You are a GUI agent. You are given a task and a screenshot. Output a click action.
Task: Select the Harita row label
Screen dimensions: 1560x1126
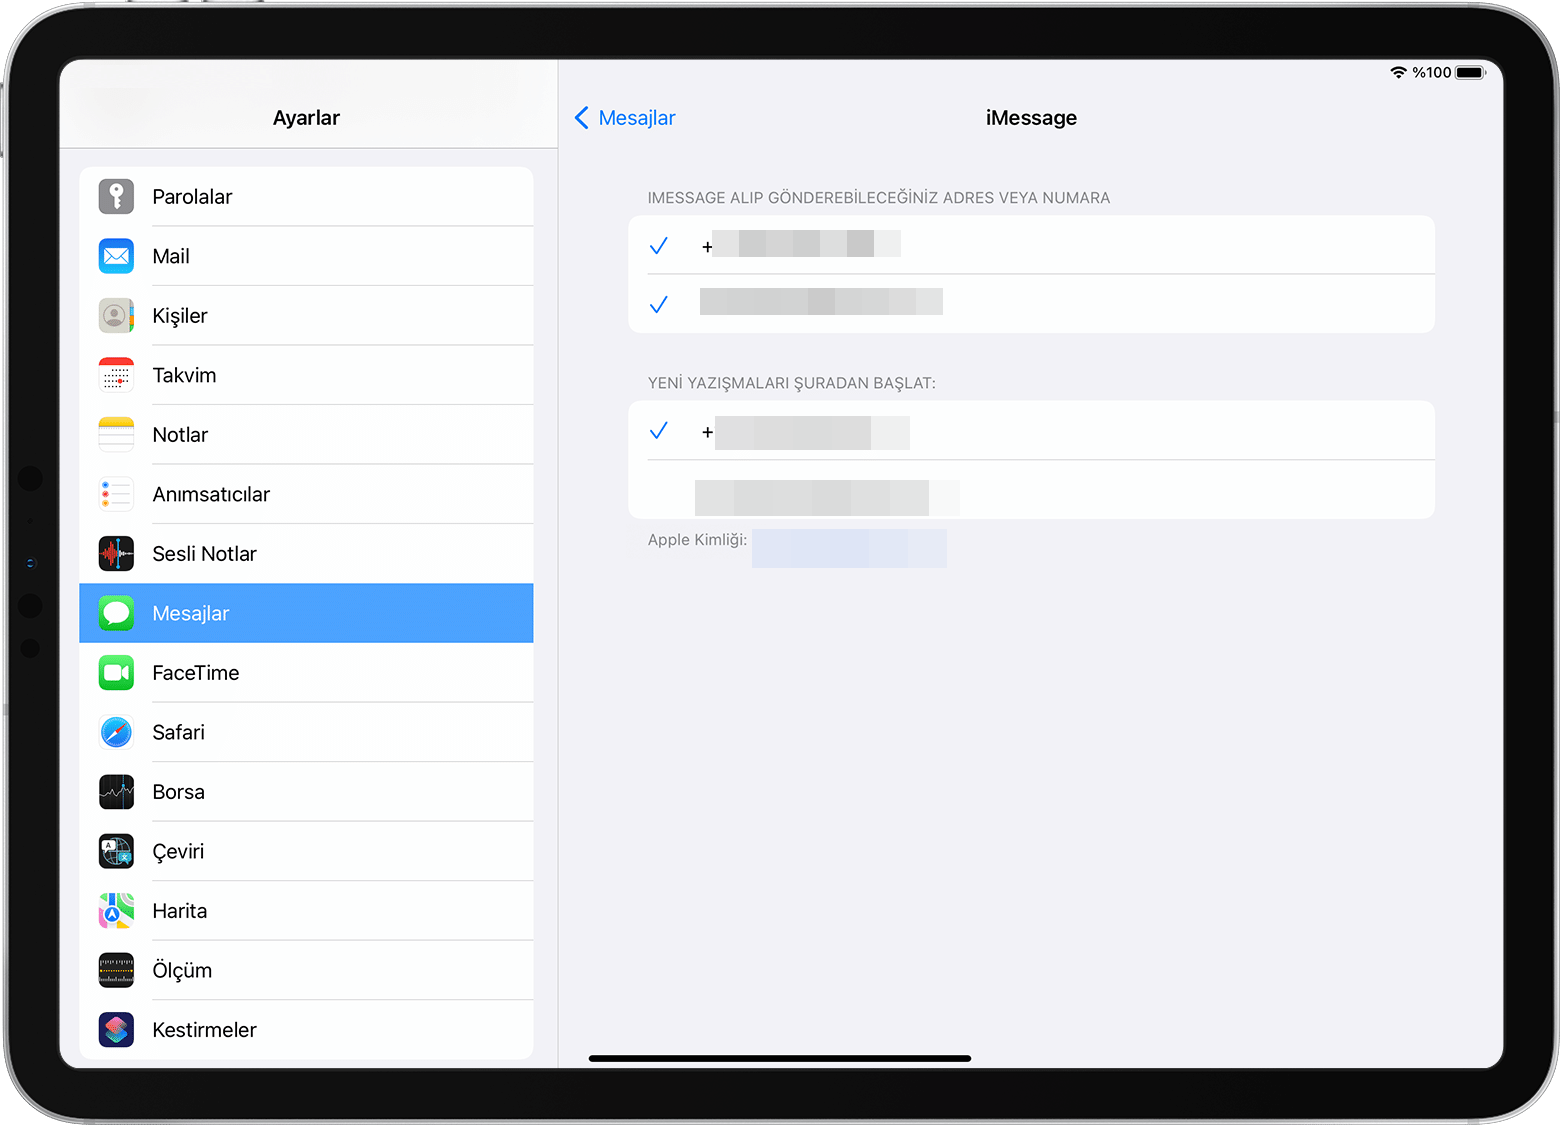coord(180,911)
